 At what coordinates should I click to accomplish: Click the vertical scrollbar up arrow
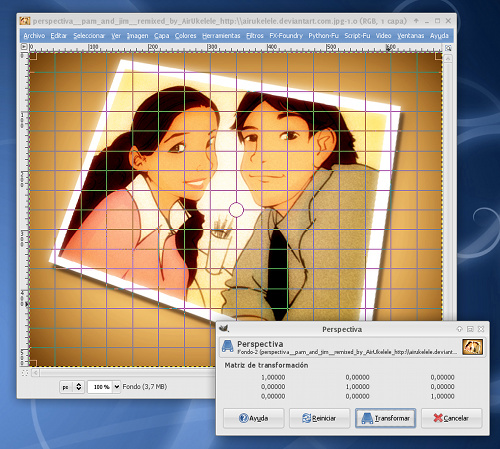coord(448,59)
